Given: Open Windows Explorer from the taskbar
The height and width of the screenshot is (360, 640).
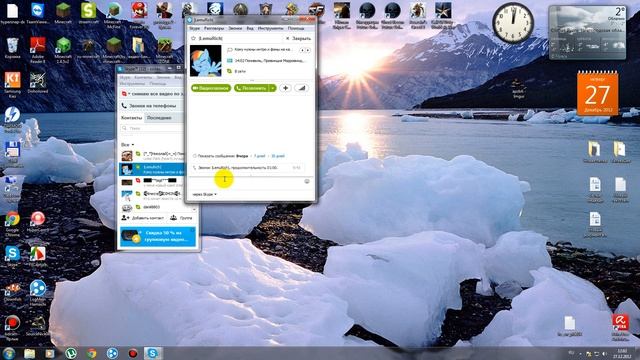Looking at the screenshot, I should coord(29,353).
